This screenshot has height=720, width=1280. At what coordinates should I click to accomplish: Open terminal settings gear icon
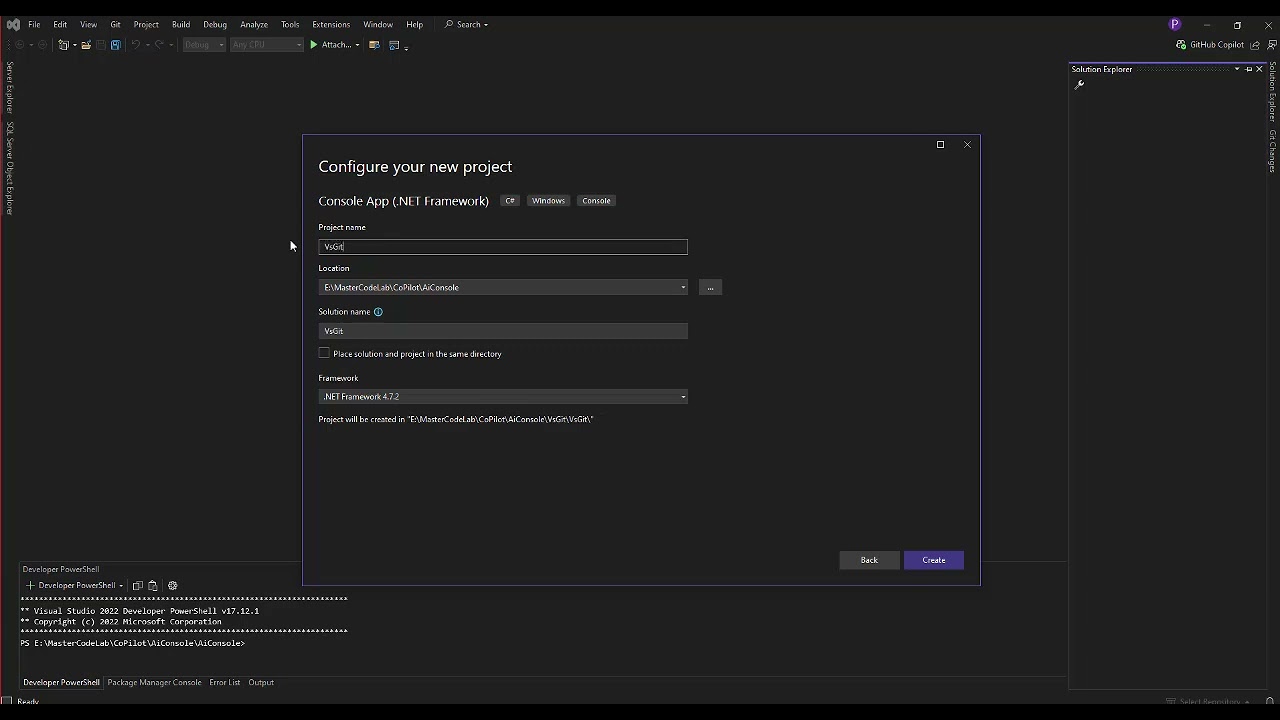tap(172, 586)
